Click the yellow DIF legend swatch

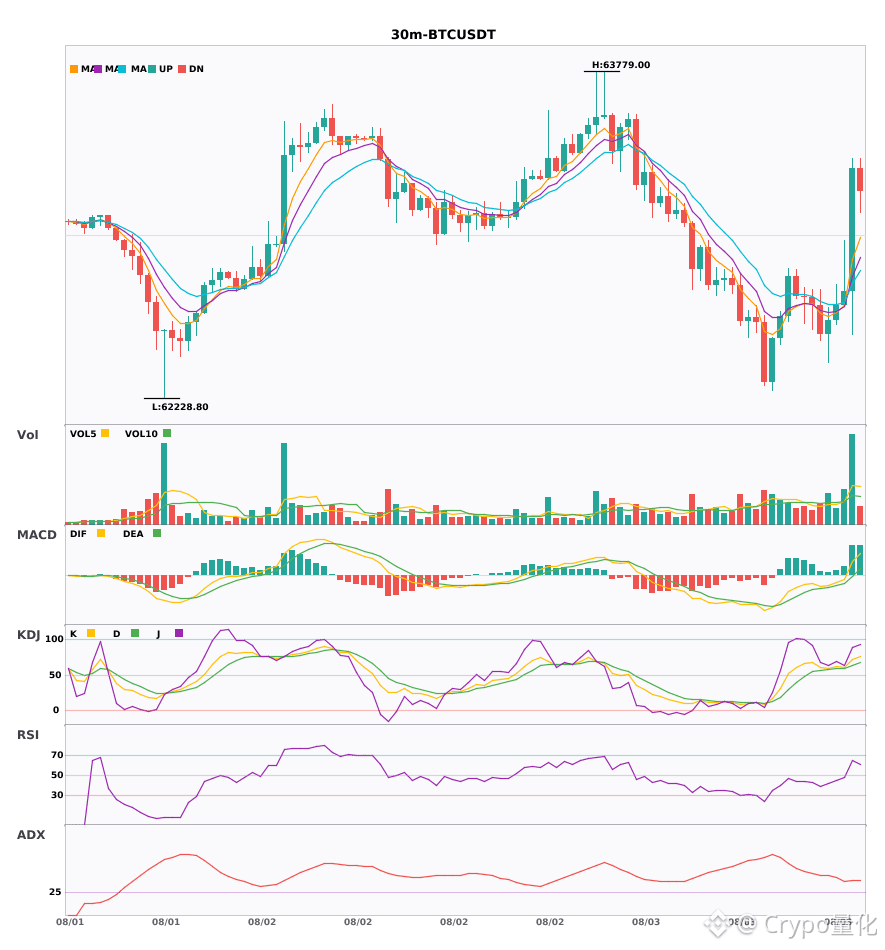[x=101, y=533]
